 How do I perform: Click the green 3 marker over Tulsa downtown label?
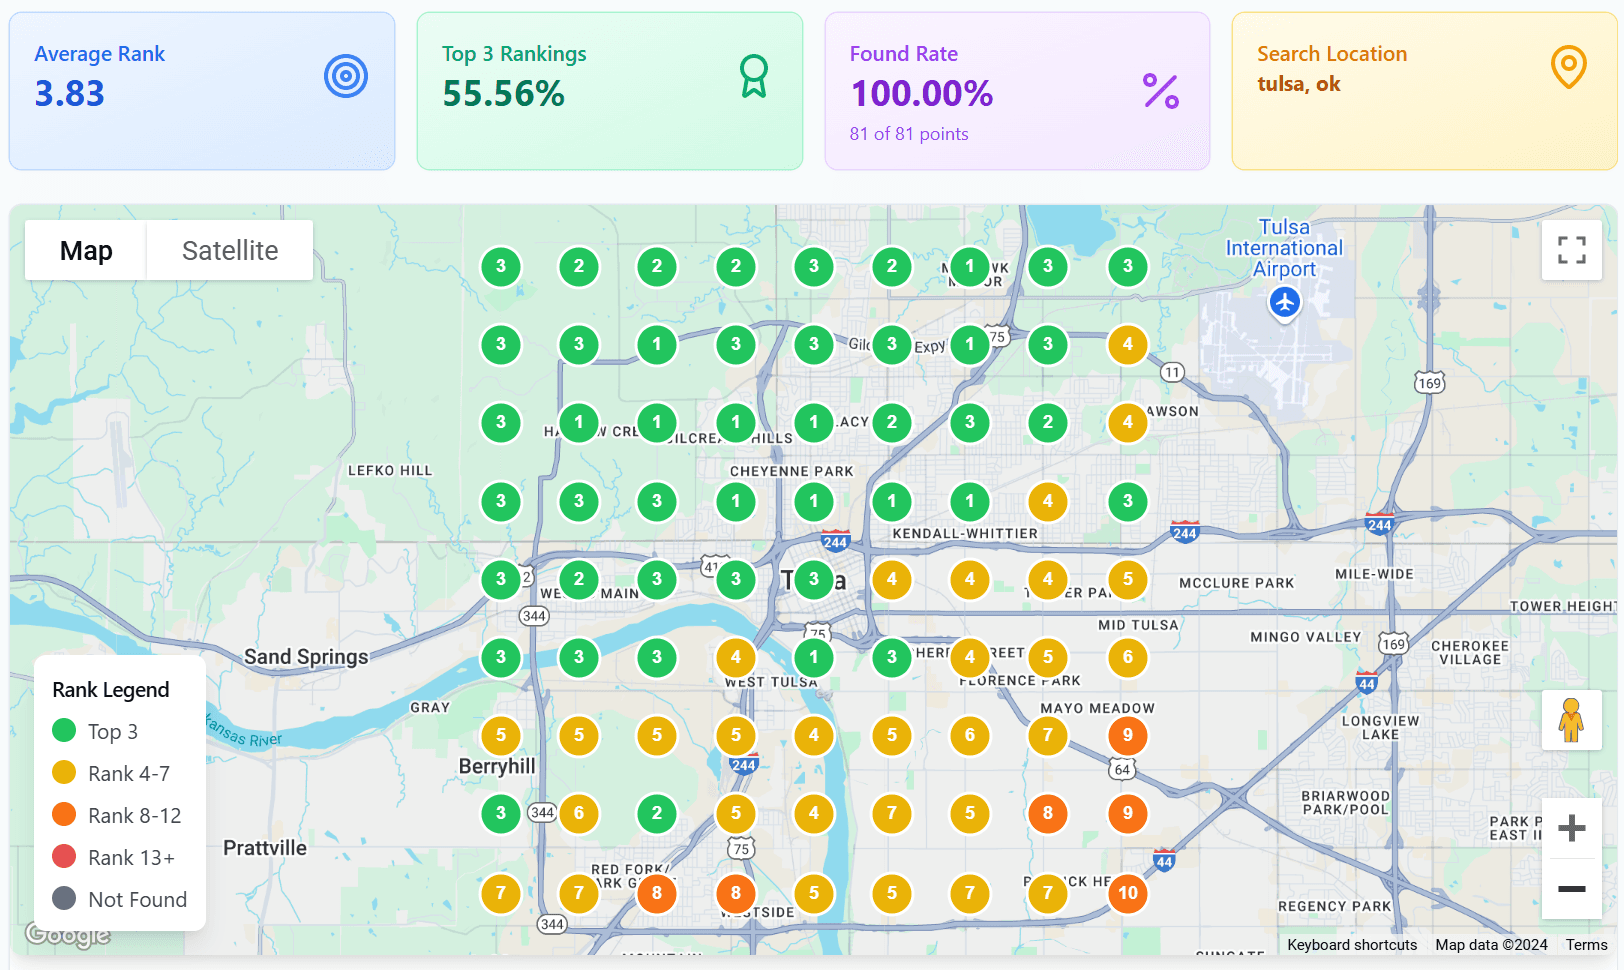pyautogui.click(x=814, y=579)
